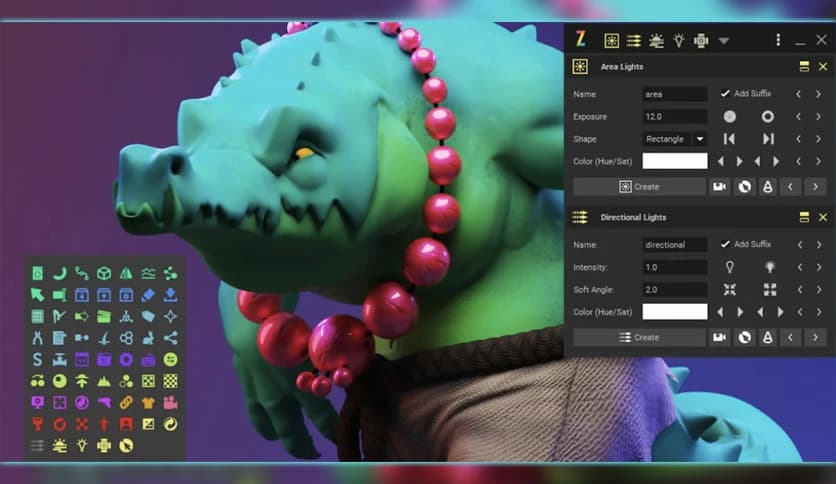Viewport: 836px width, 484px height.
Task: Click left chevron on the Shape row
Action: 798,139
